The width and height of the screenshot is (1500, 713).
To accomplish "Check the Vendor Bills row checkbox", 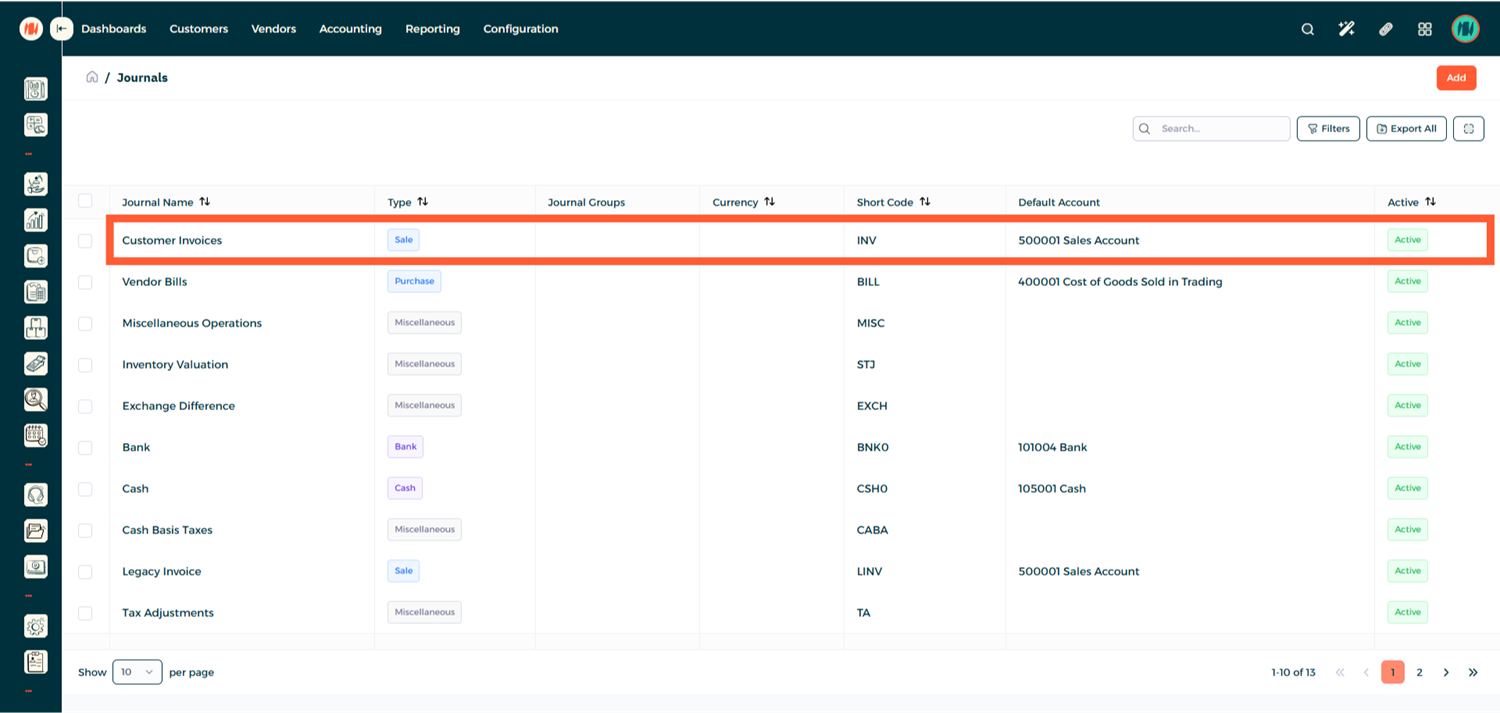I will [85, 282].
